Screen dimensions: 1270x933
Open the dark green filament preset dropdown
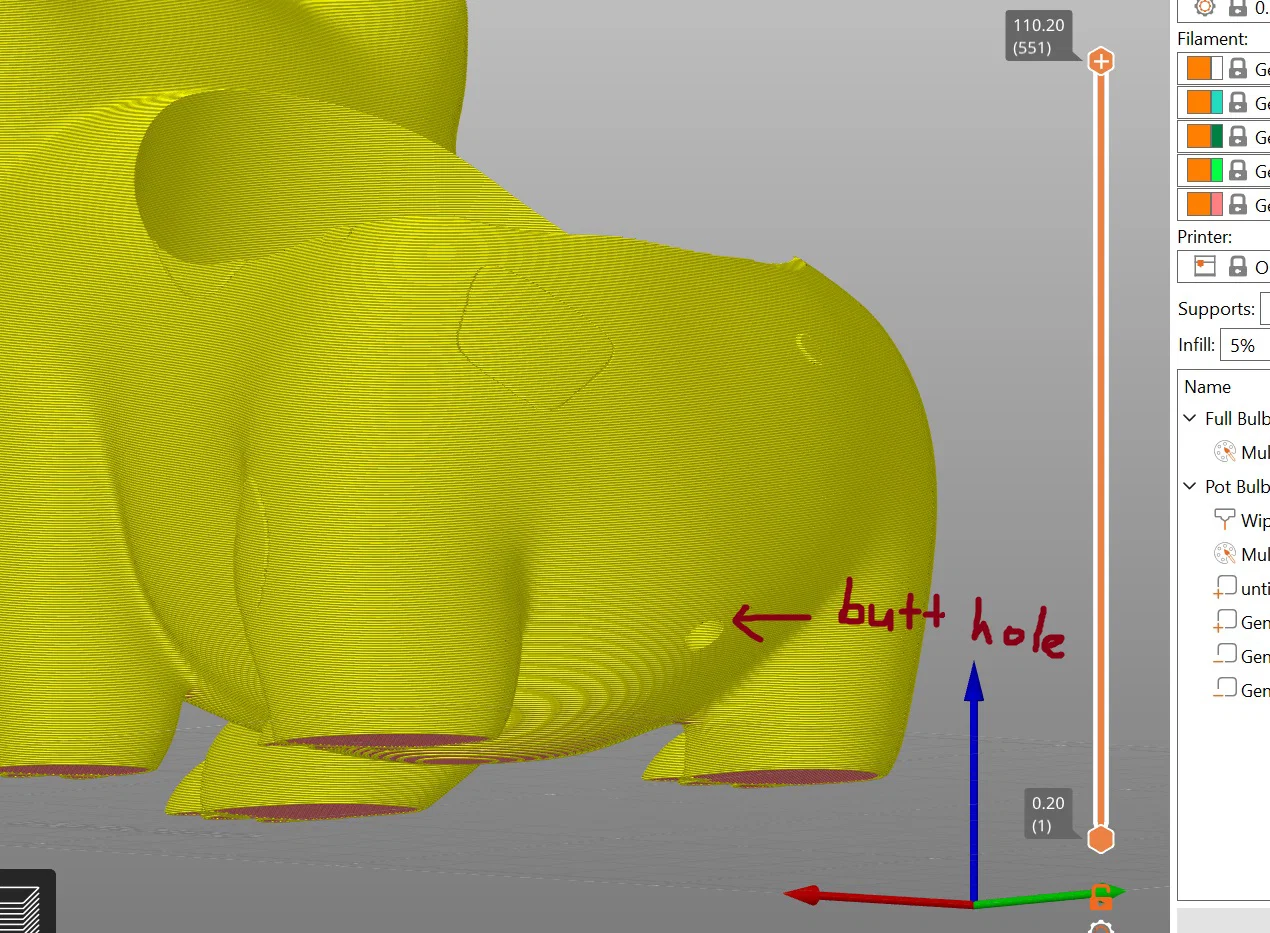tap(1224, 136)
